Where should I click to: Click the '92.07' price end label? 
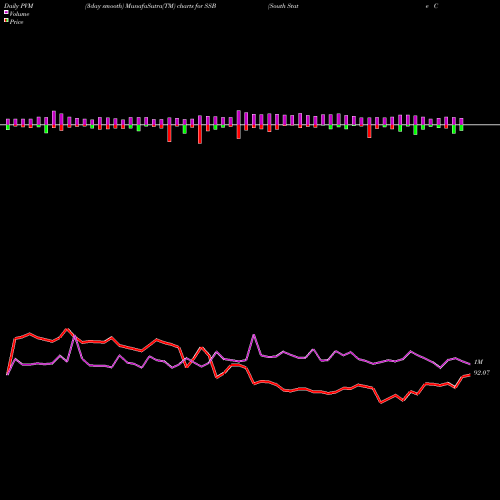pos(482,373)
